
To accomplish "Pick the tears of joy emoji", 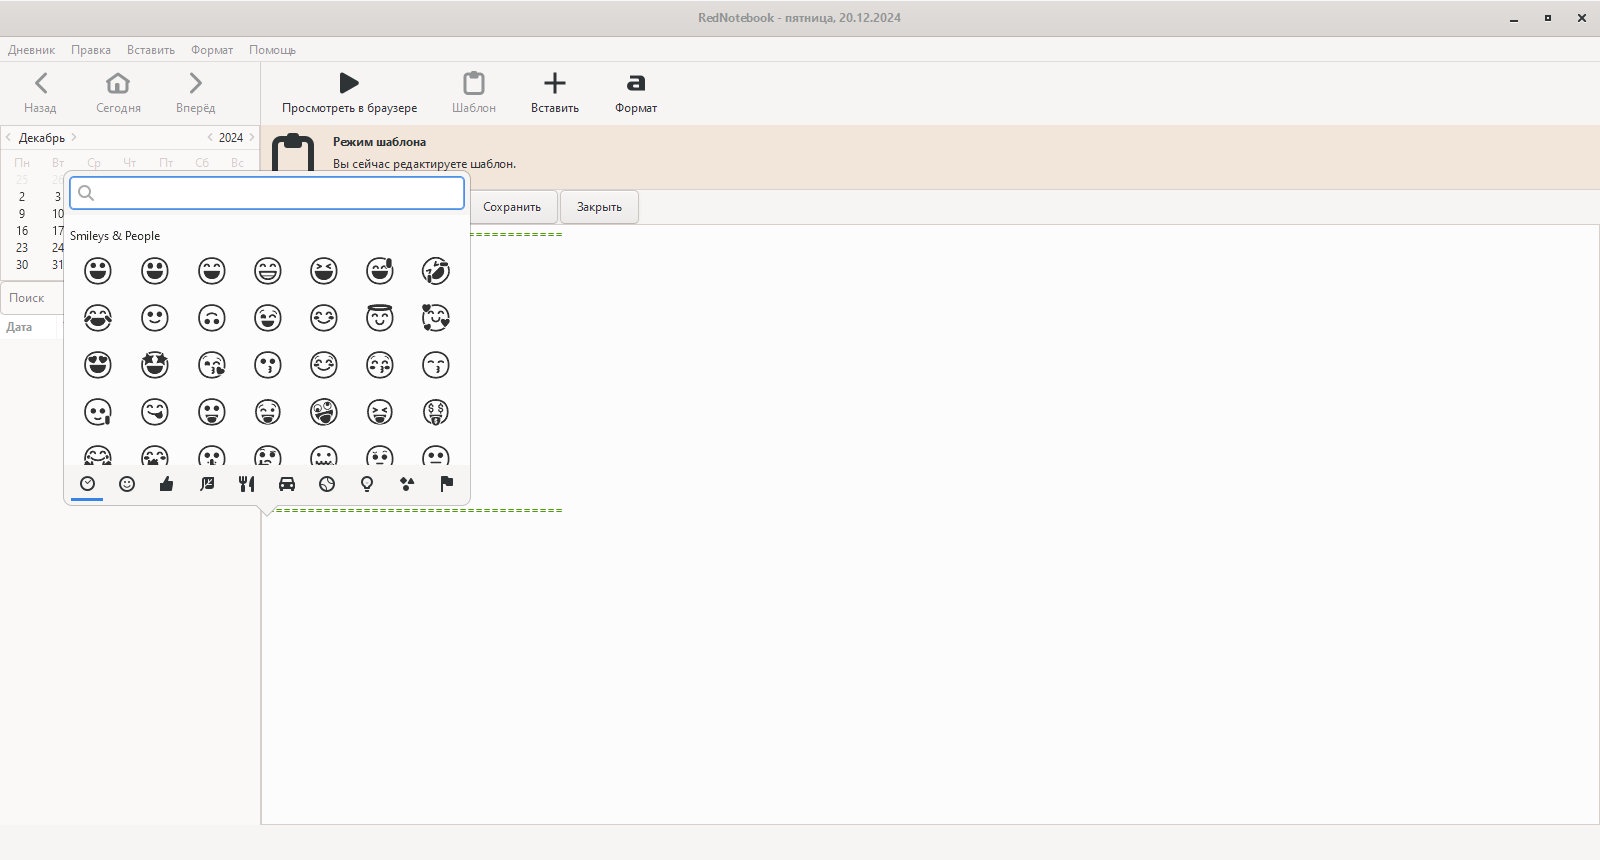I will pyautogui.click(x=98, y=318).
